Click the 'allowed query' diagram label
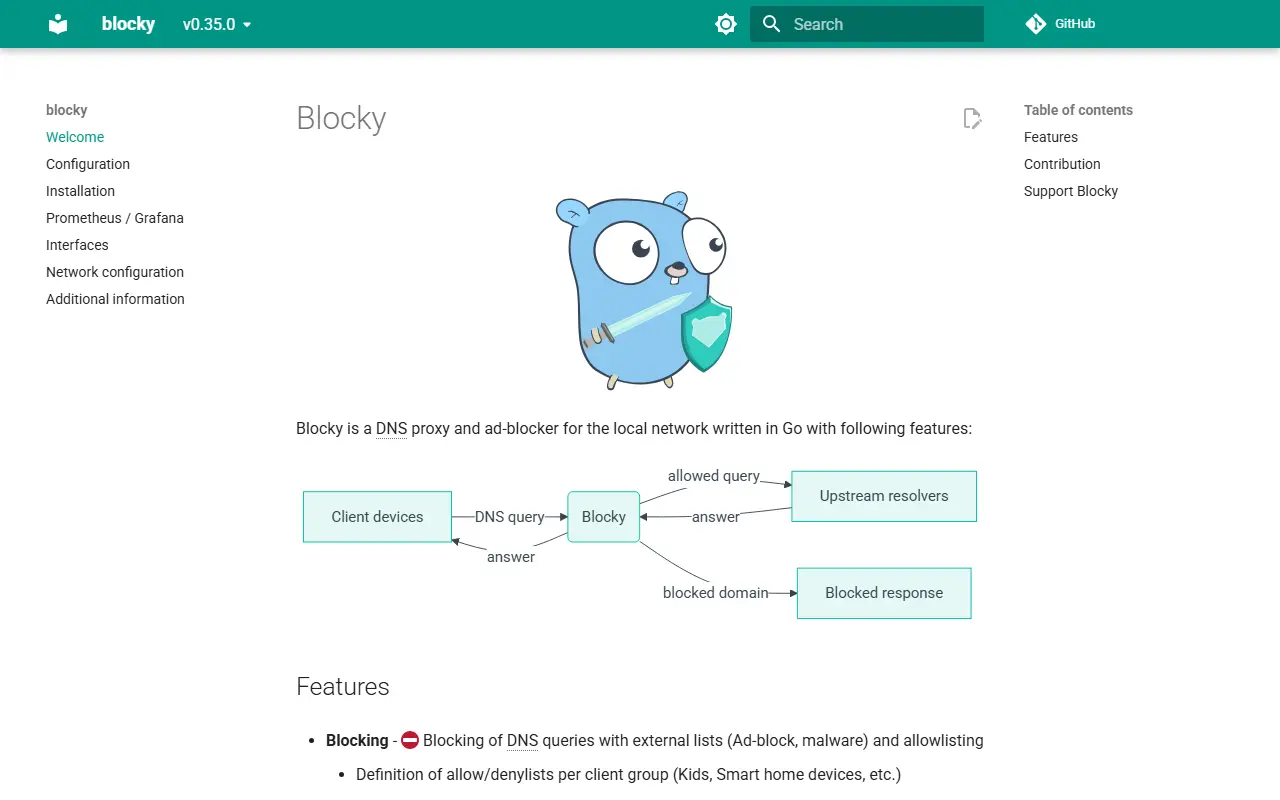 (714, 476)
